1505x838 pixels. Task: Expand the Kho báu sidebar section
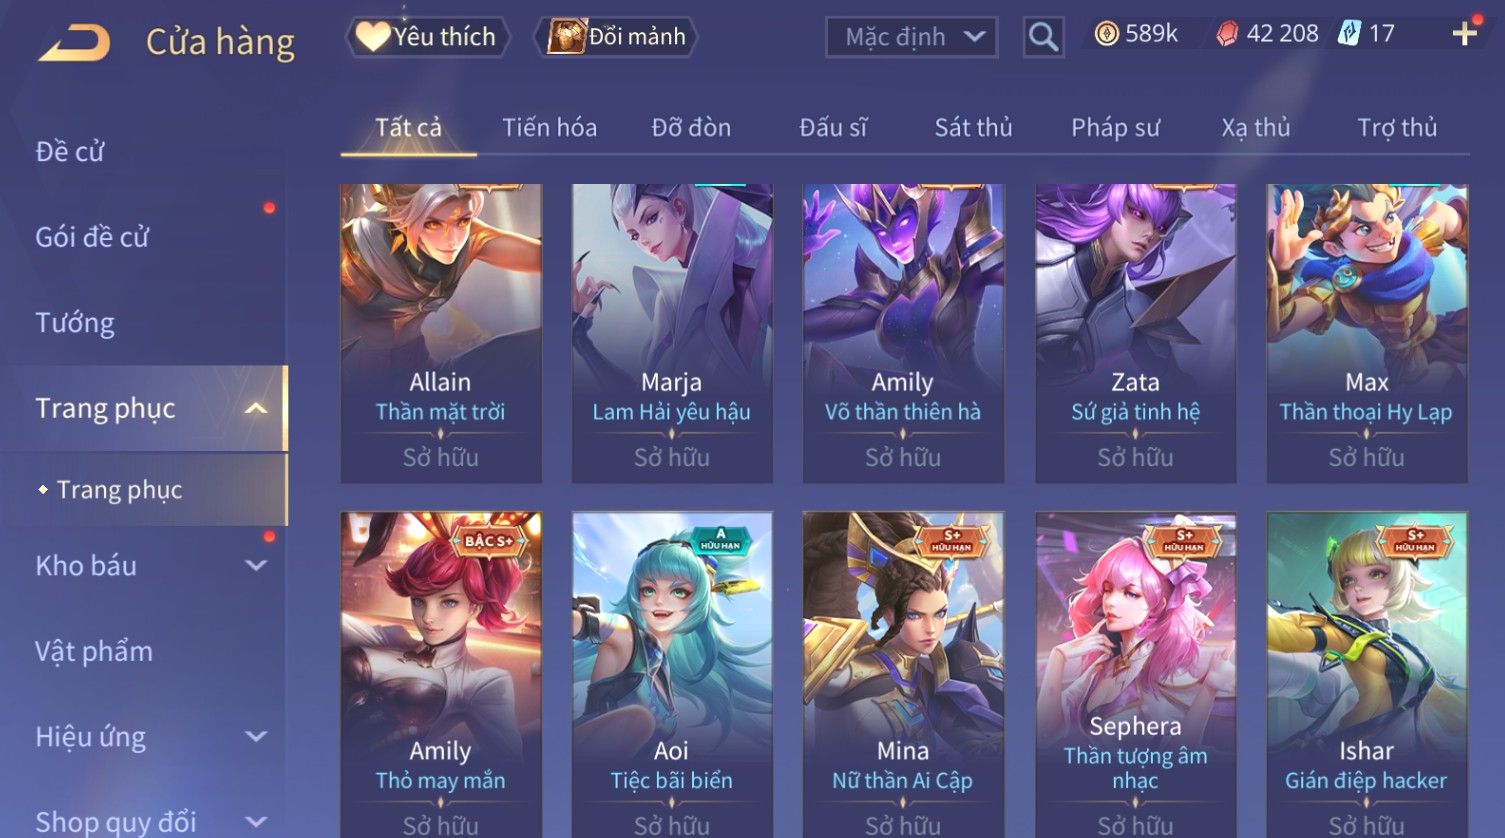256,565
